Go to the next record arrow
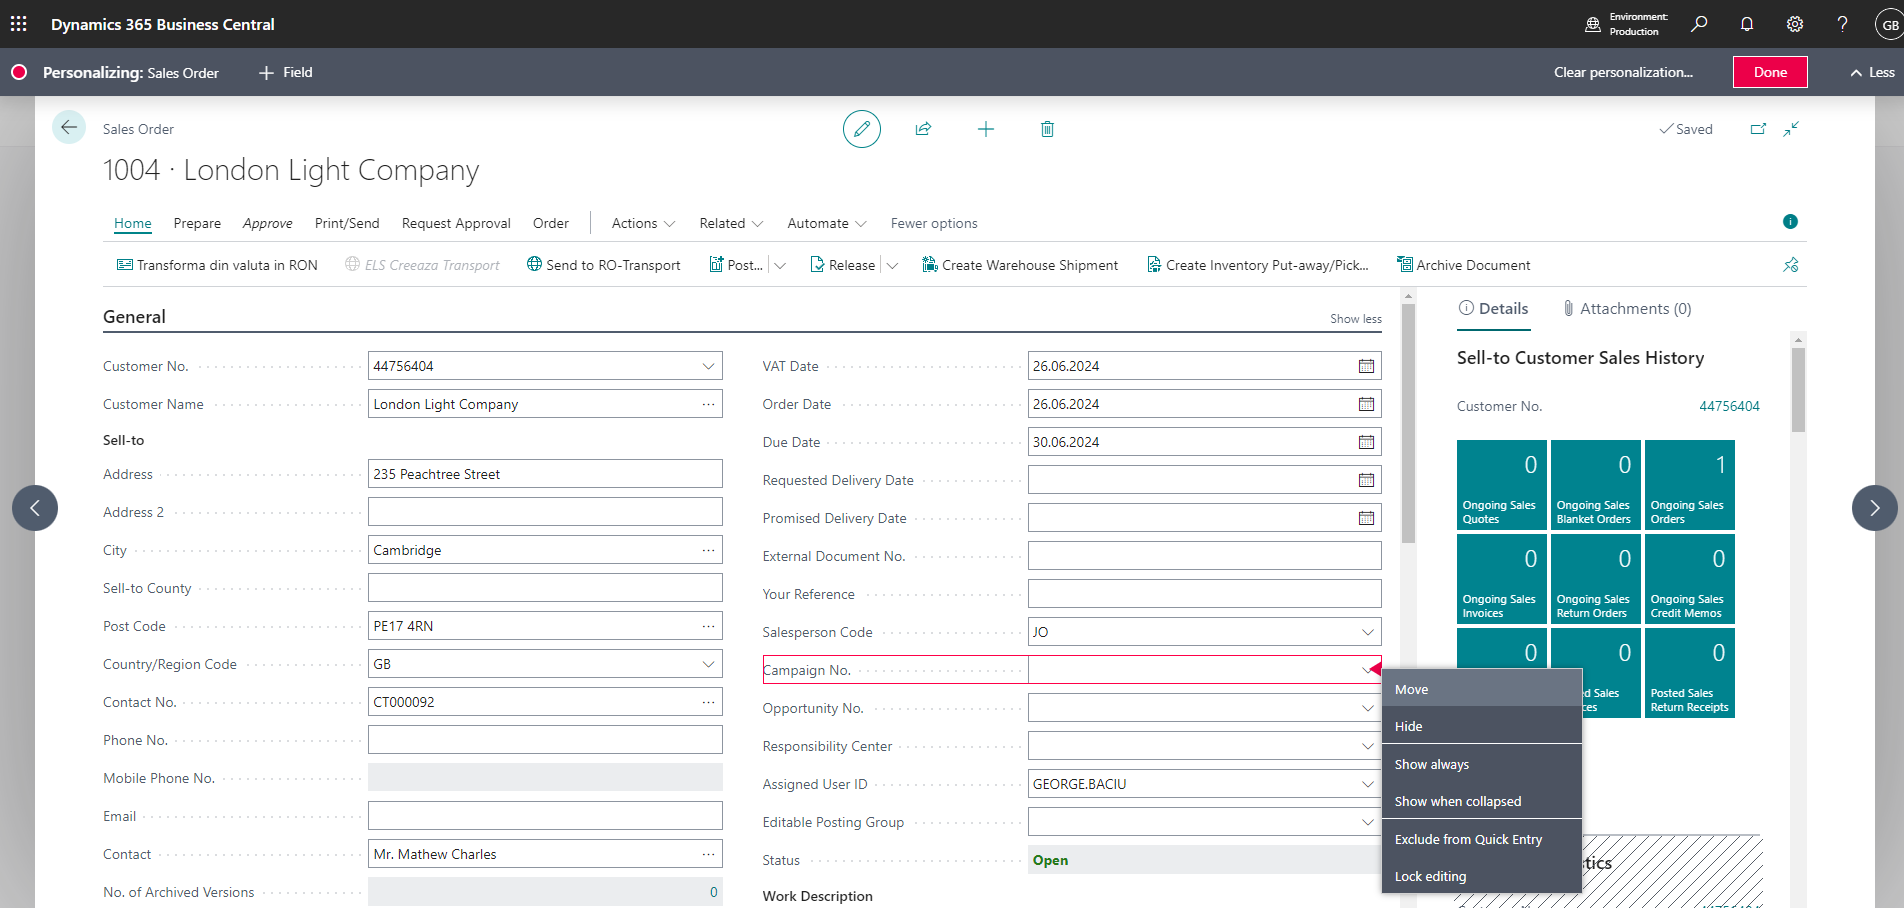The width and height of the screenshot is (1904, 908). tap(1874, 508)
